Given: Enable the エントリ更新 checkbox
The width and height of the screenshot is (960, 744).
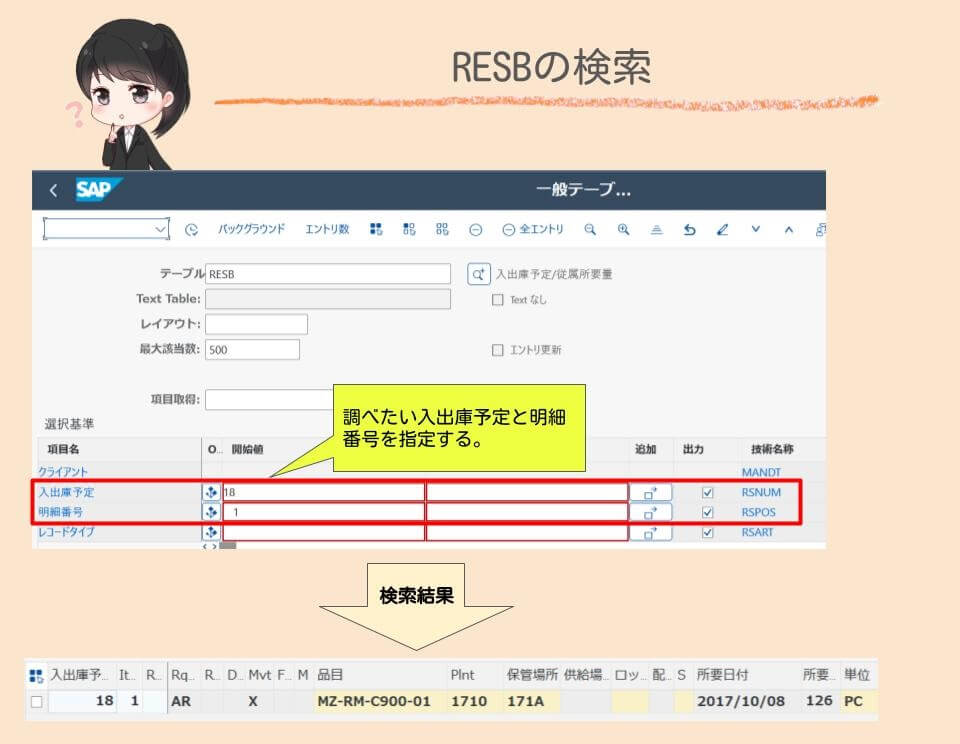Looking at the screenshot, I should pyautogui.click(x=497, y=348).
